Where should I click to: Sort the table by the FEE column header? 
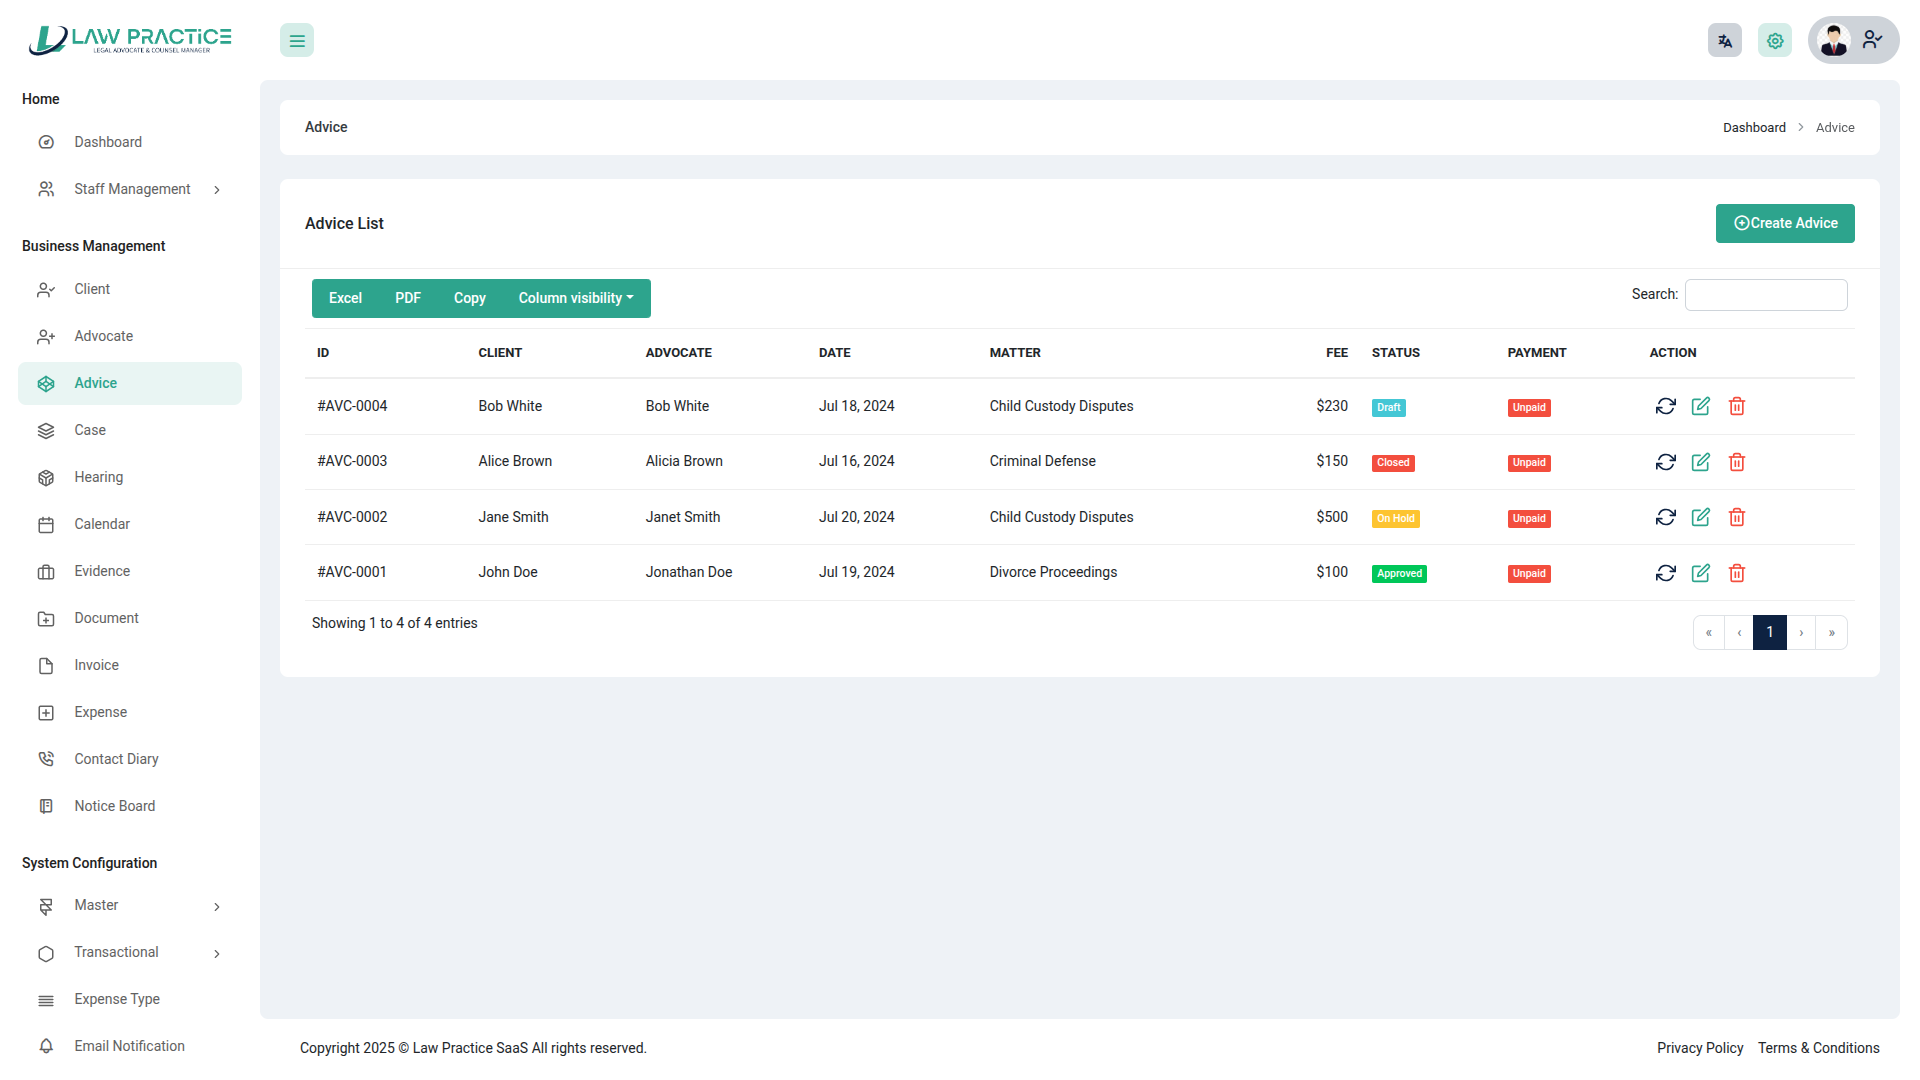click(1336, 353)
